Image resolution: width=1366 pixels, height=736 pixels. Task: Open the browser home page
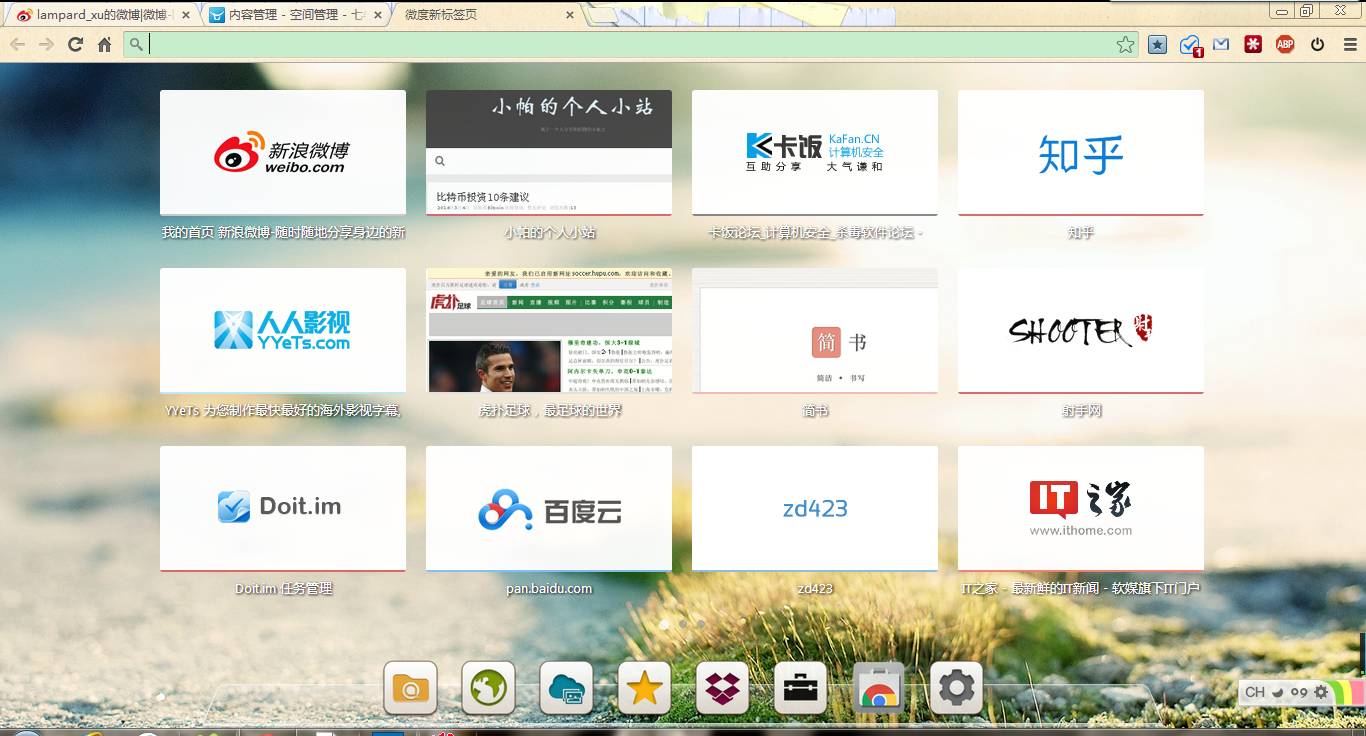tap(104, 44)
